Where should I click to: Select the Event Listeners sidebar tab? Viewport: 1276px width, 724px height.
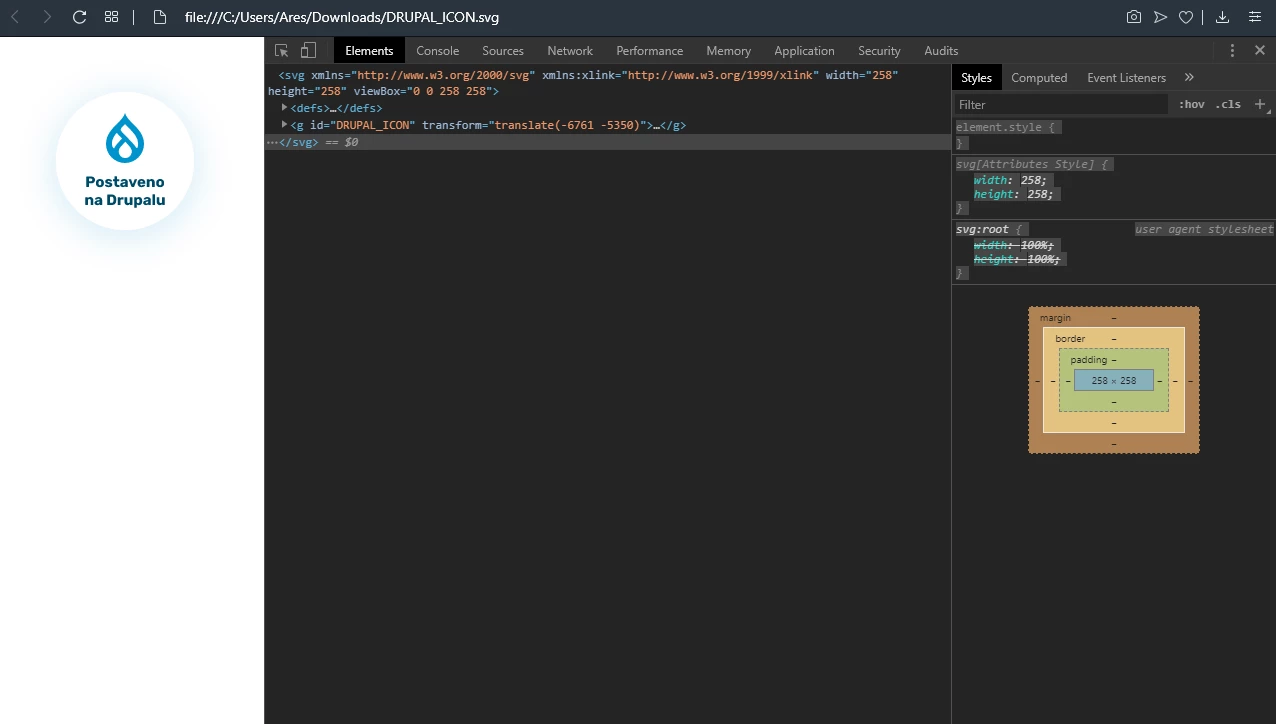click(1126, 77)
